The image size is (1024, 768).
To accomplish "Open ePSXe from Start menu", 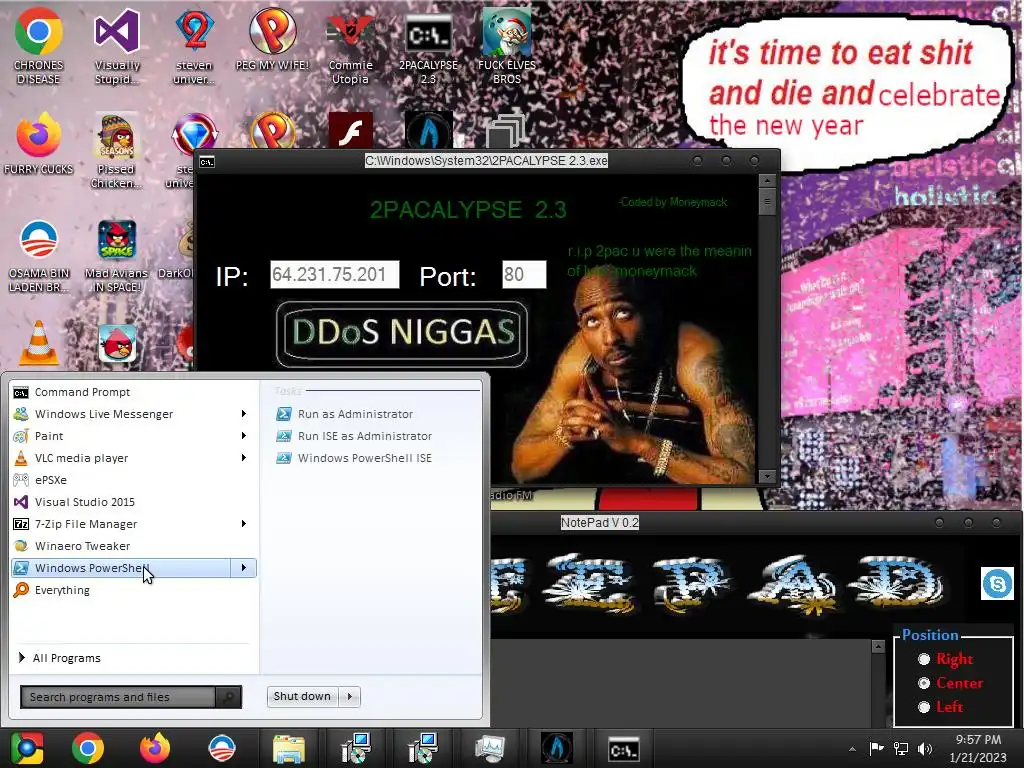I will click(x=134, y=480).
